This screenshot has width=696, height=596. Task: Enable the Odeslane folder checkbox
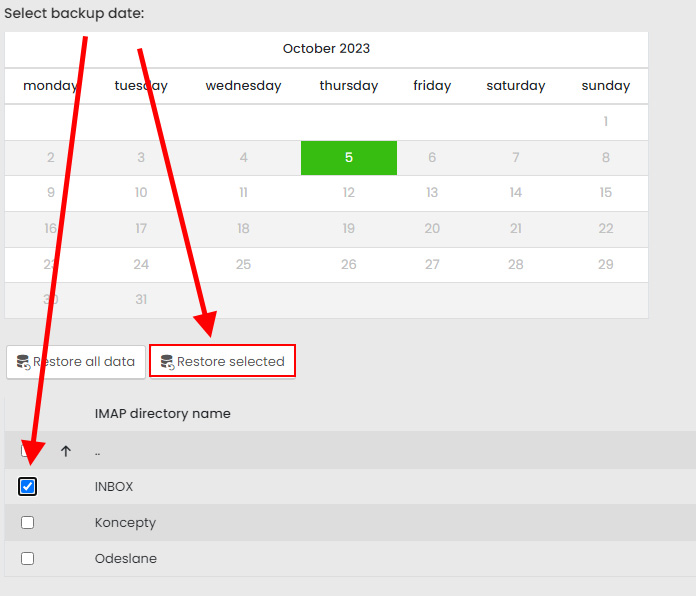tap(28, 559)
